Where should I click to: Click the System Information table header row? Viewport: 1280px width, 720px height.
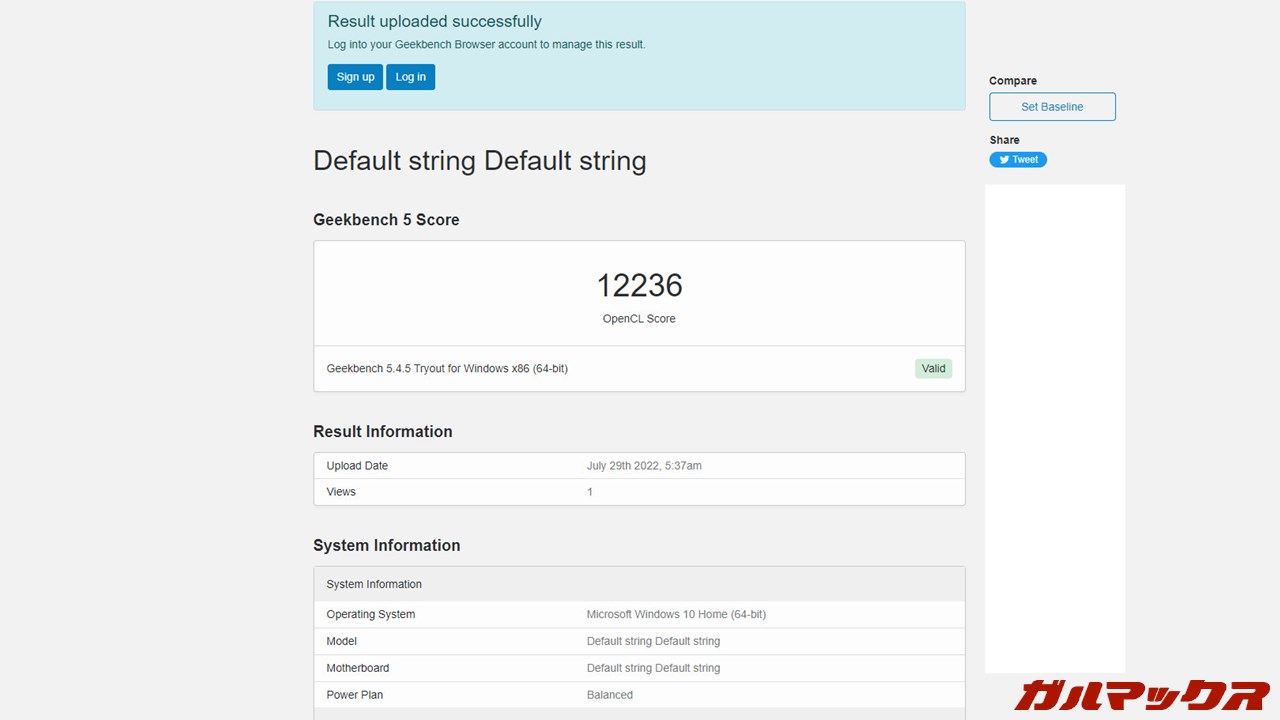click(x=639, y=584)
